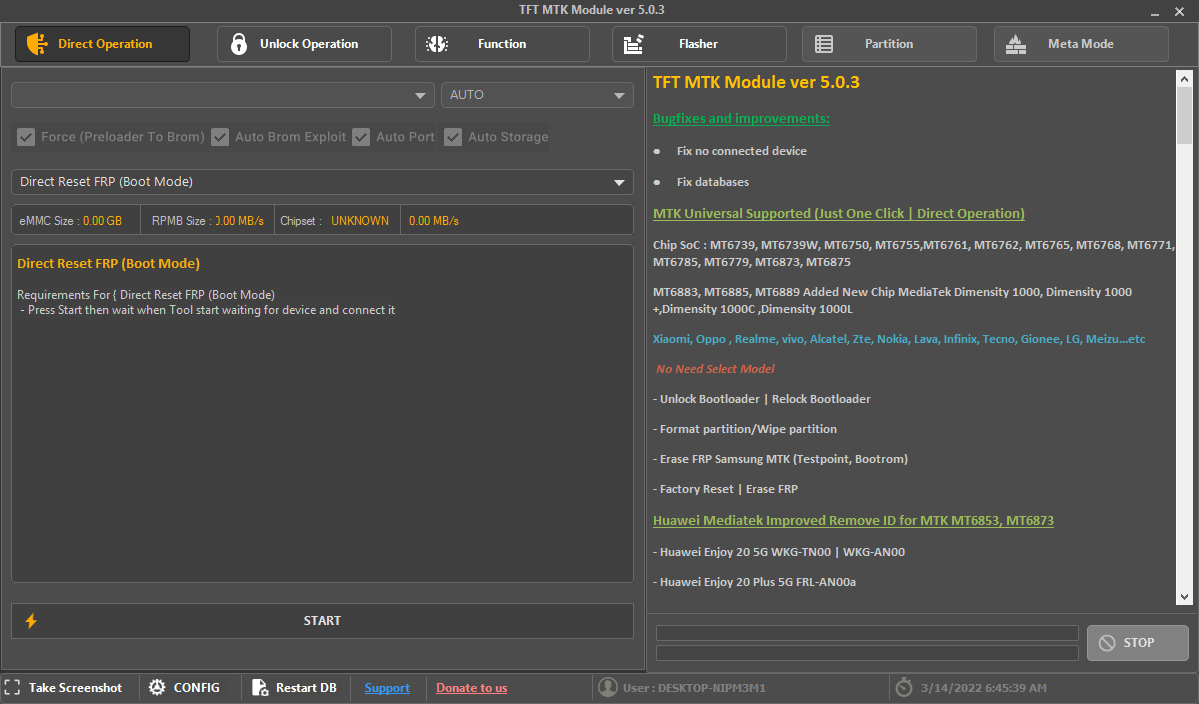Disable the Auto Port checkbox
This screenshot has width=1199, height=704.
[x=361, y=136]
